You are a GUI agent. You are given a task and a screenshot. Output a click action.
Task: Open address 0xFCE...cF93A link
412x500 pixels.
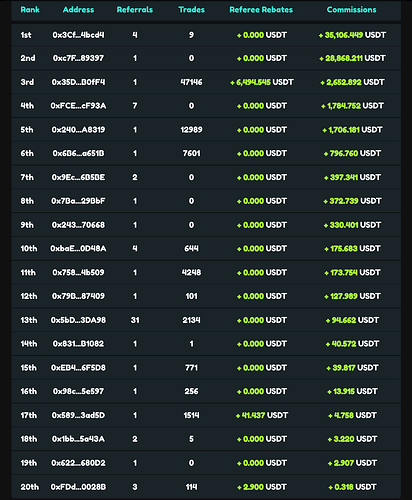[78, 106]
